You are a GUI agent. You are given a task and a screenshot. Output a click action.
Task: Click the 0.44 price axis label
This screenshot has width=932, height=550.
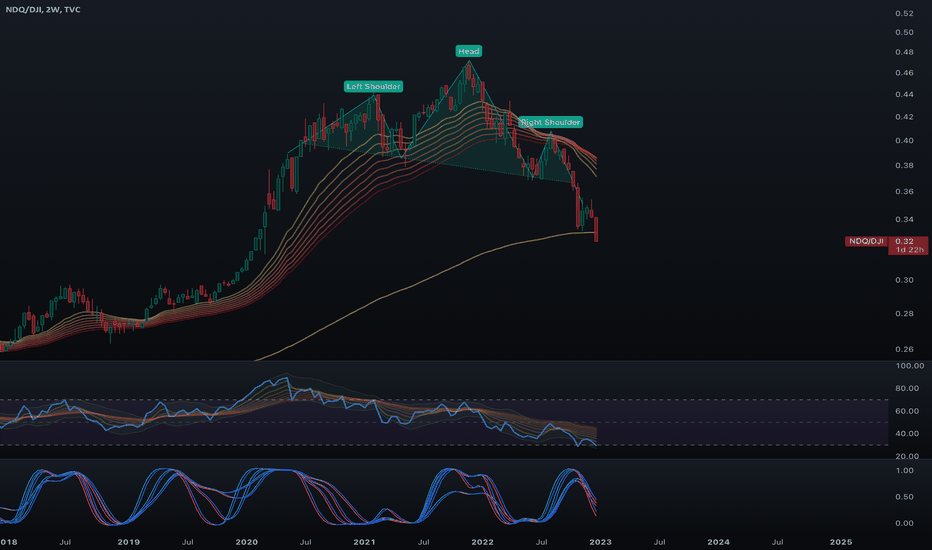[904, 95]
